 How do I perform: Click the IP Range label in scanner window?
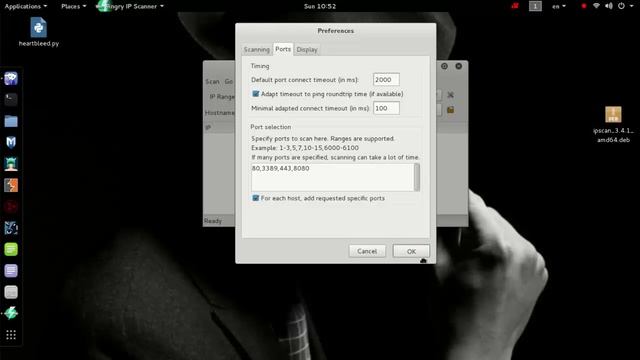(222, 97)
